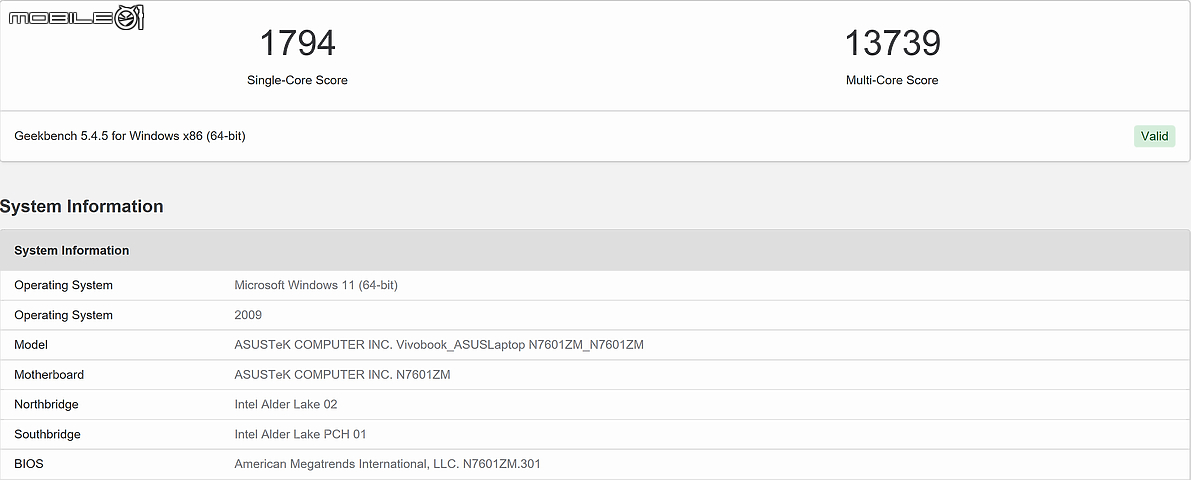
Task: Click the Motherboard row label
Action: (x=49, y=375)
